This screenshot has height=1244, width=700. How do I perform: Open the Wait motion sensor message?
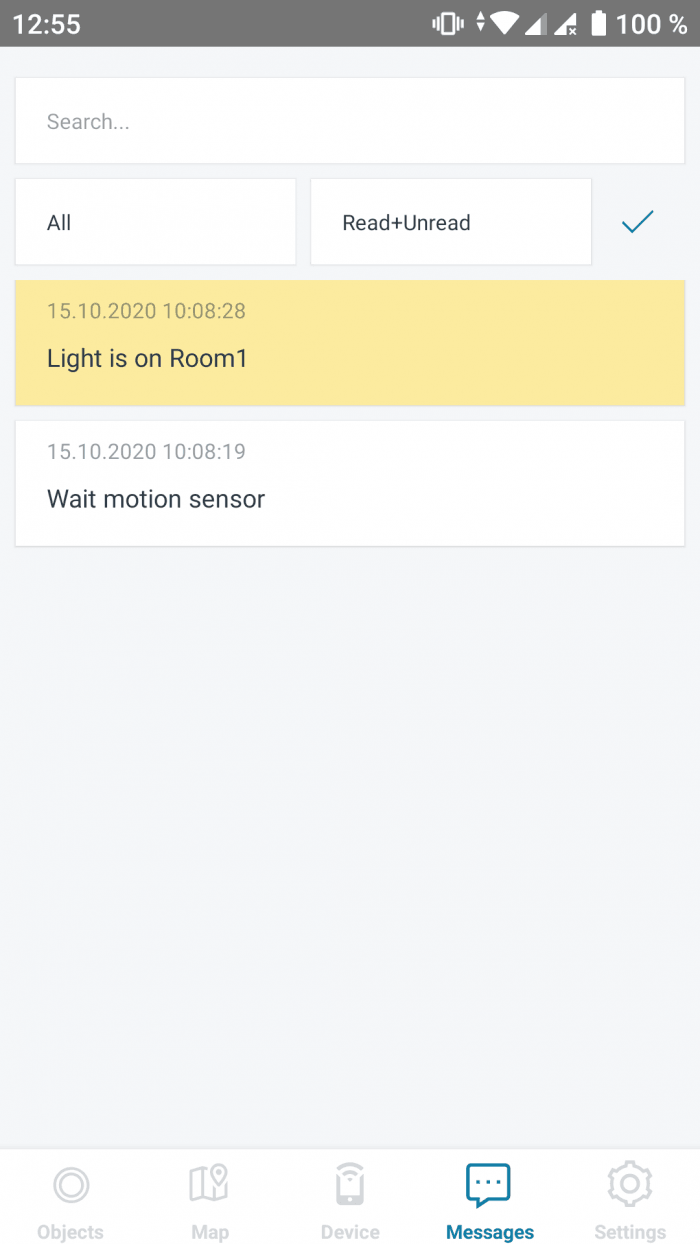point(350,483)
